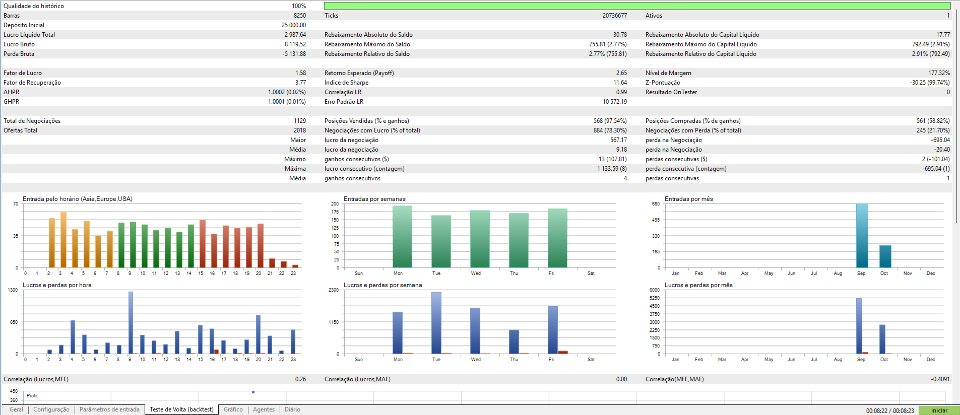Click the Erro Padrão LR value 10 572.19
This screenshot has width=960, height=415.
click(615, 102)
